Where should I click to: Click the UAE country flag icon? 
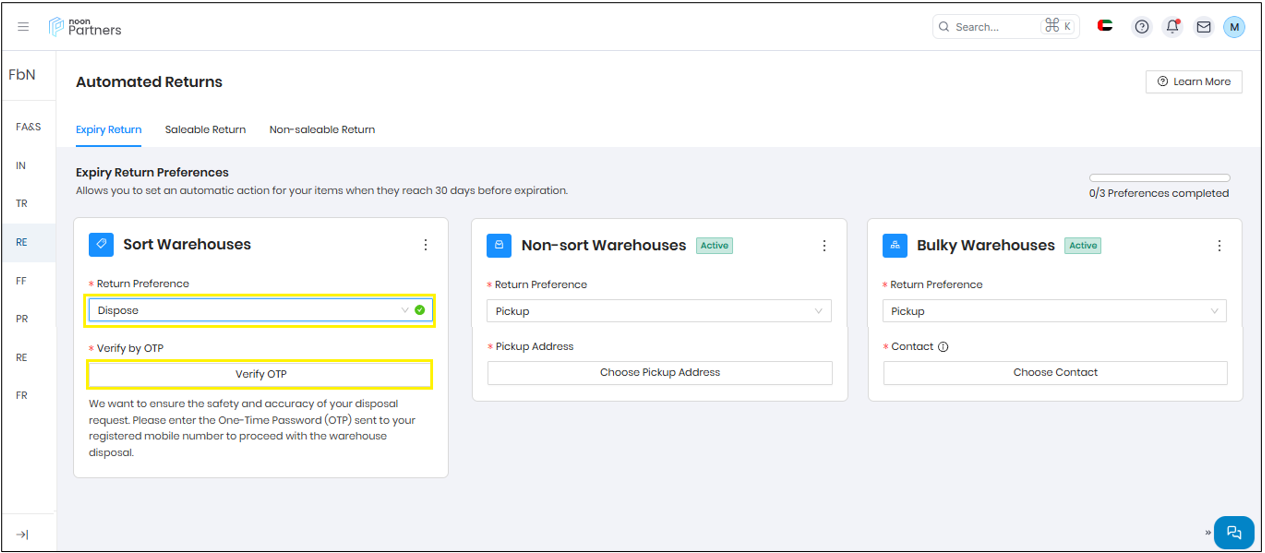click(x=1105, y=26)
